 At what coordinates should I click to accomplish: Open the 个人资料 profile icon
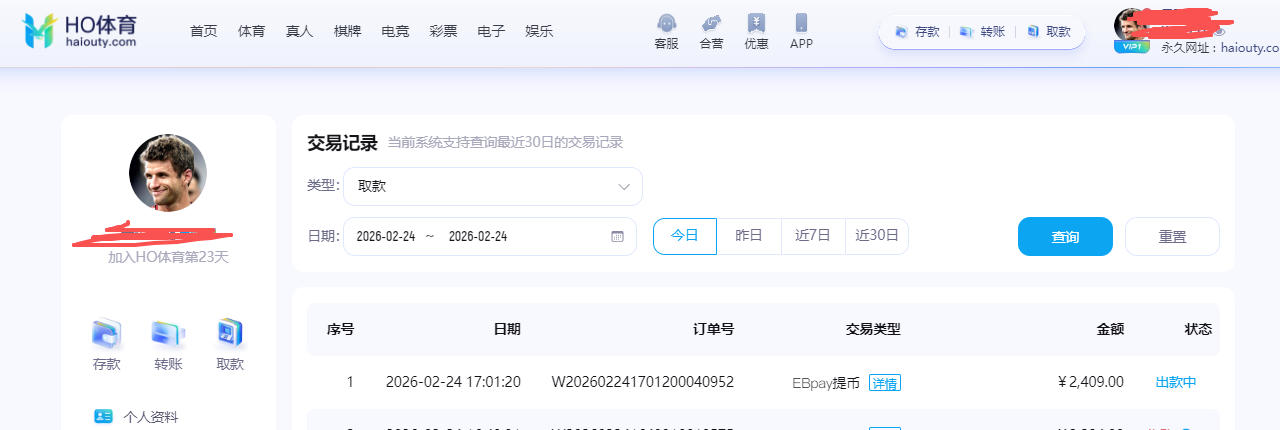coord(103,416)
